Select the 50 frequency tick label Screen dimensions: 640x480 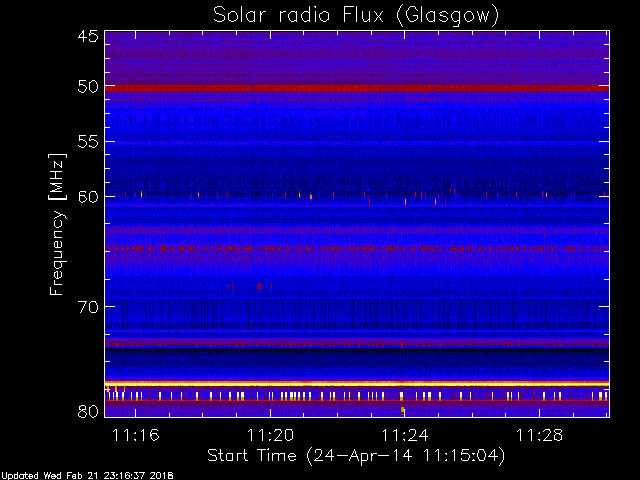(x=88, y=87)
